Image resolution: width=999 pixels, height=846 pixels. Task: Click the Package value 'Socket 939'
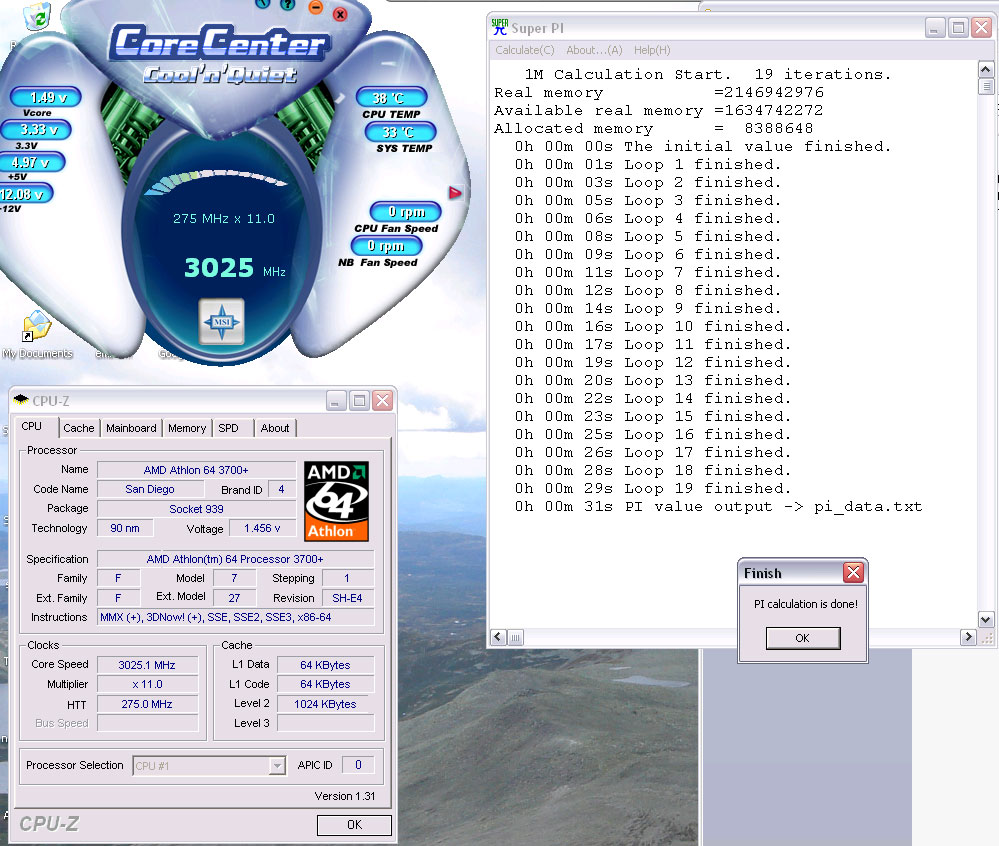[196, 509]
